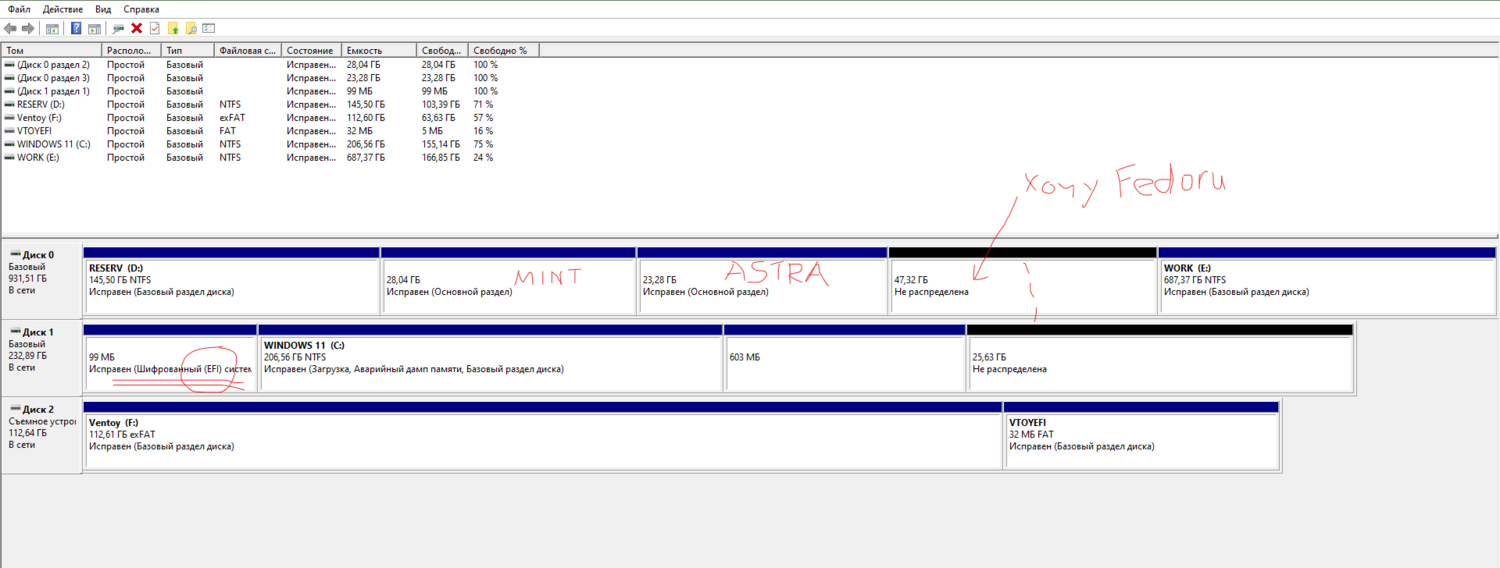This screenshot has width=1500, height=568.
Task: Select WINDOWS 11 (C:) partition block on Disk 1
Action: pos(490,357)
